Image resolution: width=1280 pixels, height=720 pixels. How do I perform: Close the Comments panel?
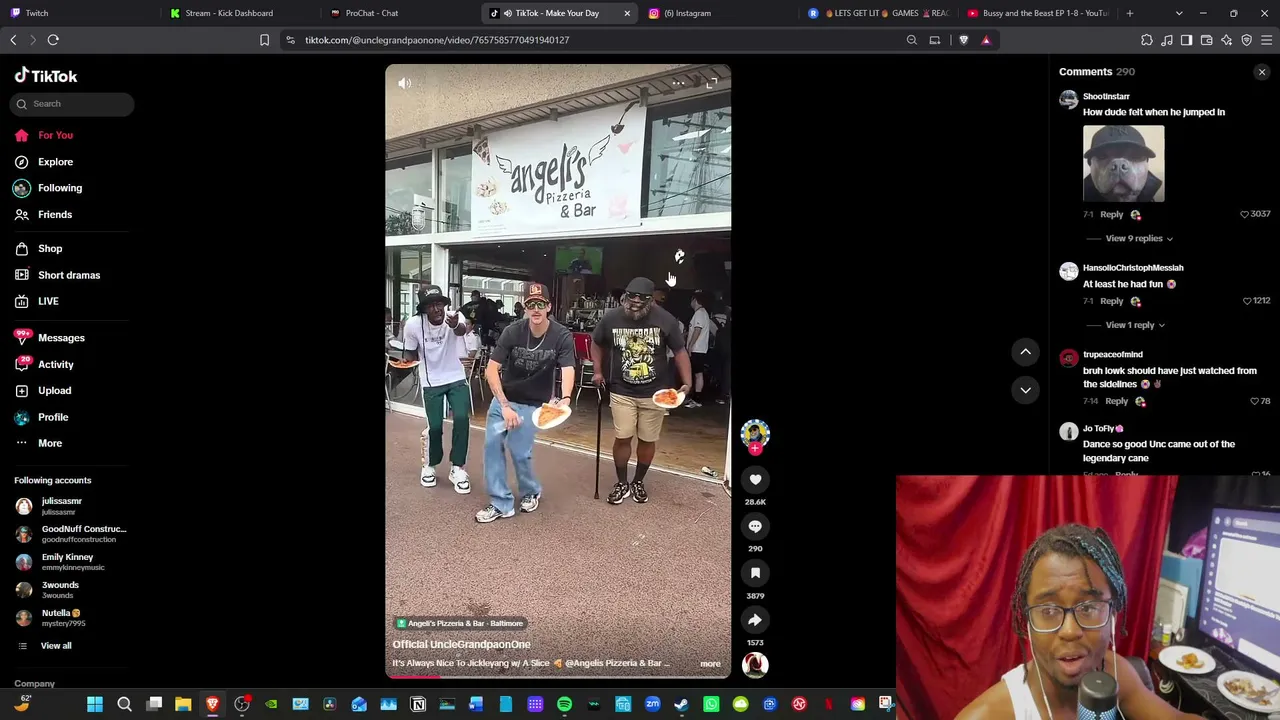pyautogui.click(x=1262, y=72)
